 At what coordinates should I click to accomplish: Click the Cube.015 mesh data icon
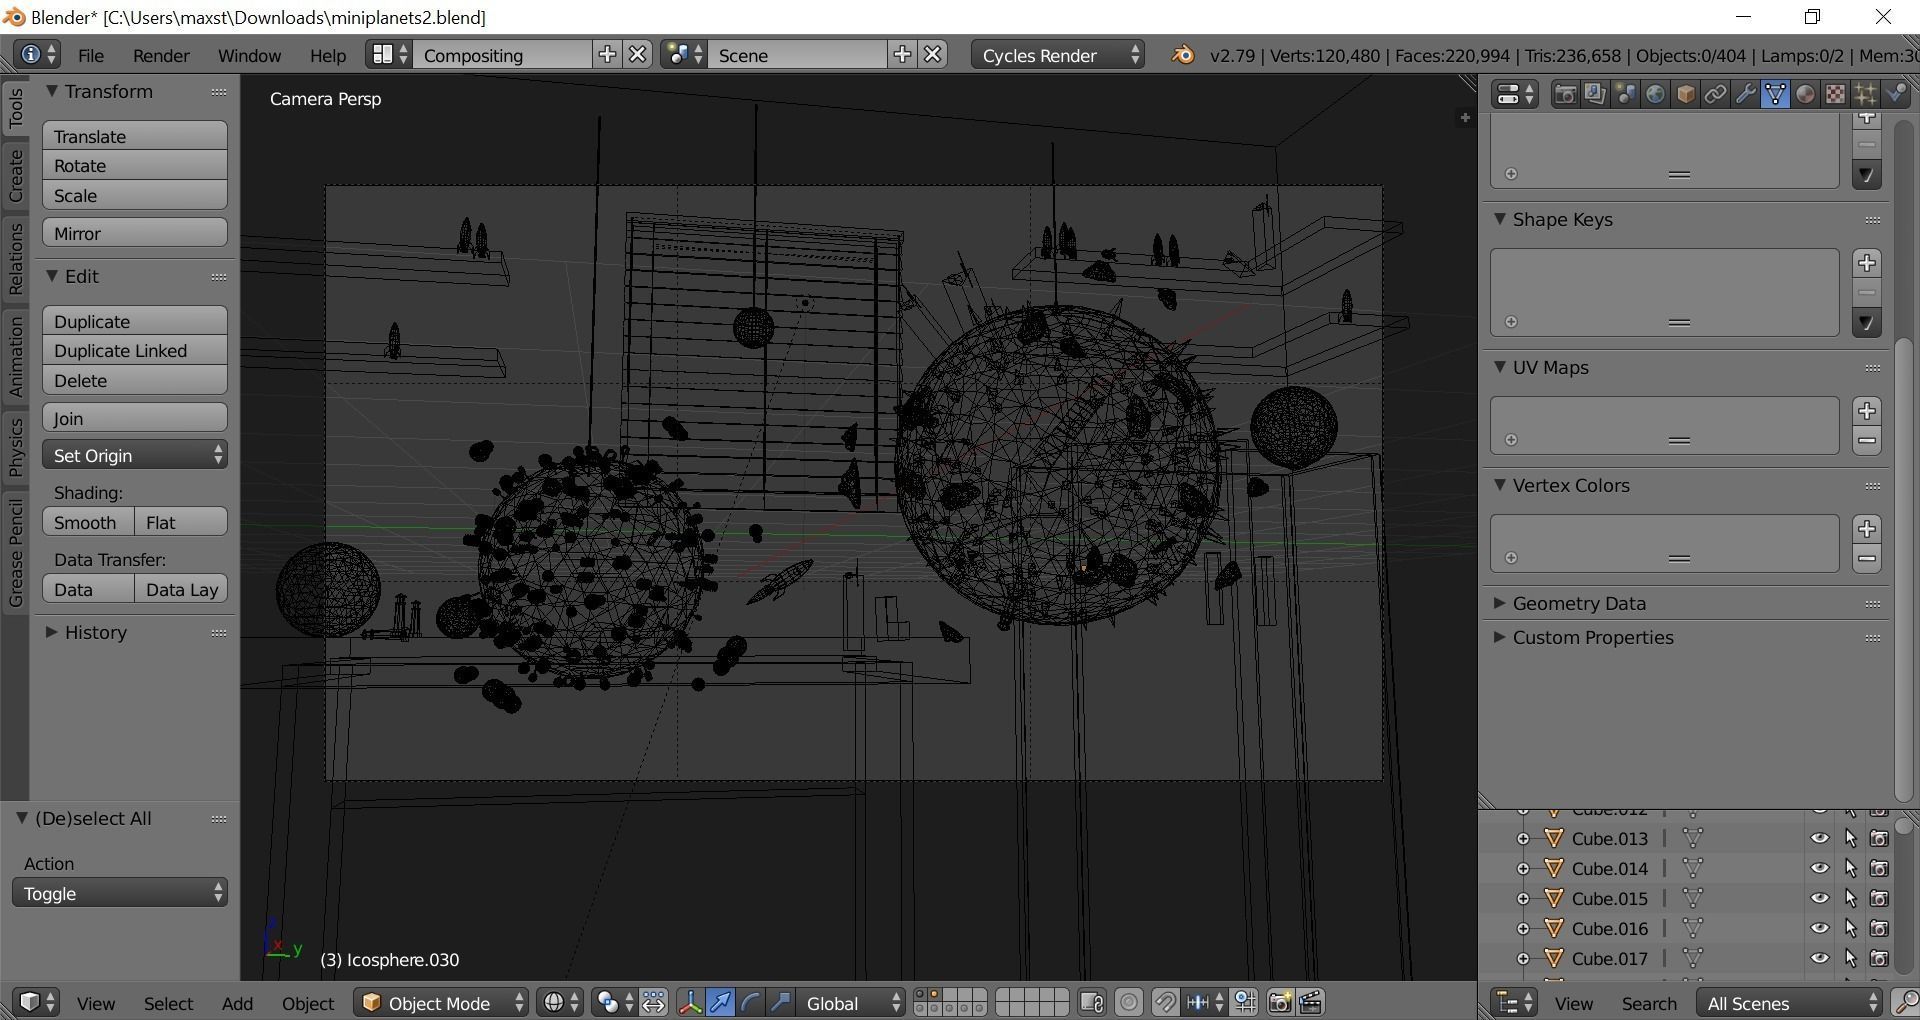(x=1692, y=898)
